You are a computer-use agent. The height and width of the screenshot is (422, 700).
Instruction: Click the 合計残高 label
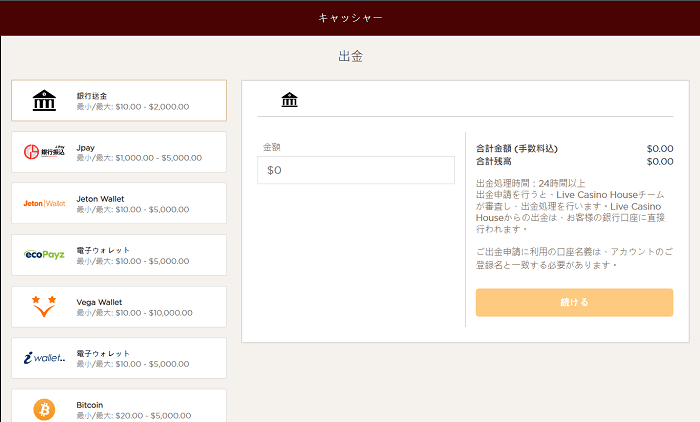pos(493,161)
